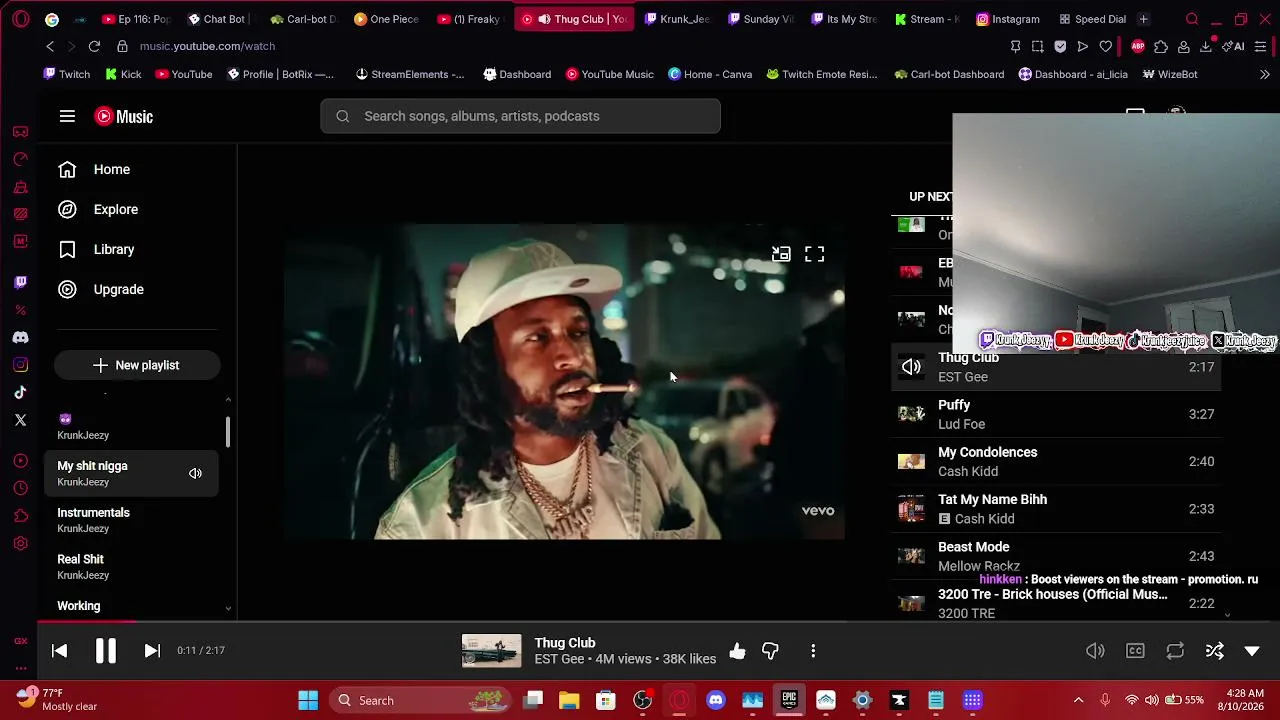Open the Explore section
Screen dimensions: 1280x720
click(98, 209)
